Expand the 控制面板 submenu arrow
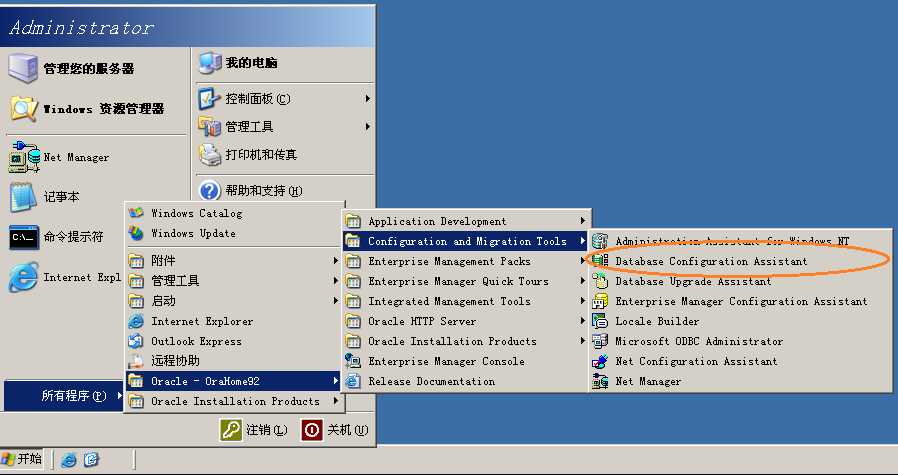The width and height of the screenshot is (898, 475). pos(368,99)
